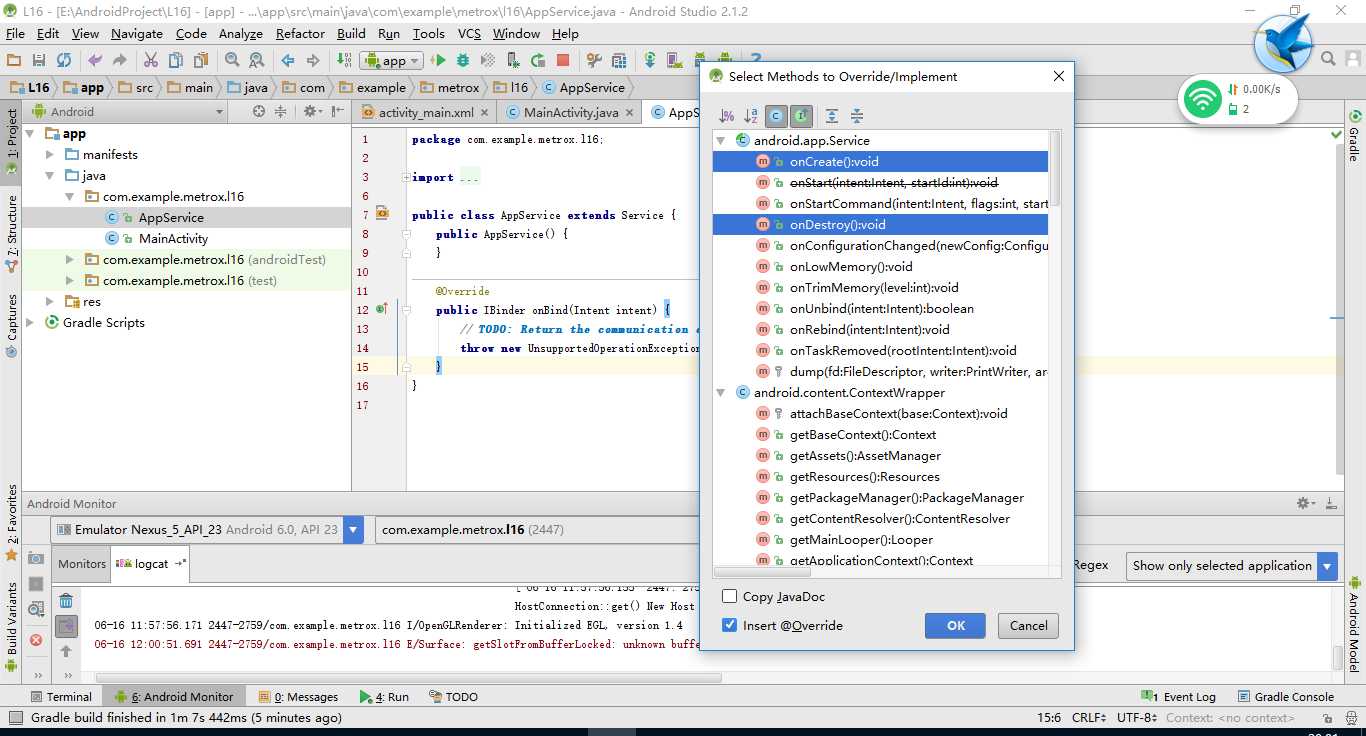The height and width of the screenshot is (736, 1366).
Task: Click the UTF-8 encoding status item
Action: click(x=1137, y=717)
